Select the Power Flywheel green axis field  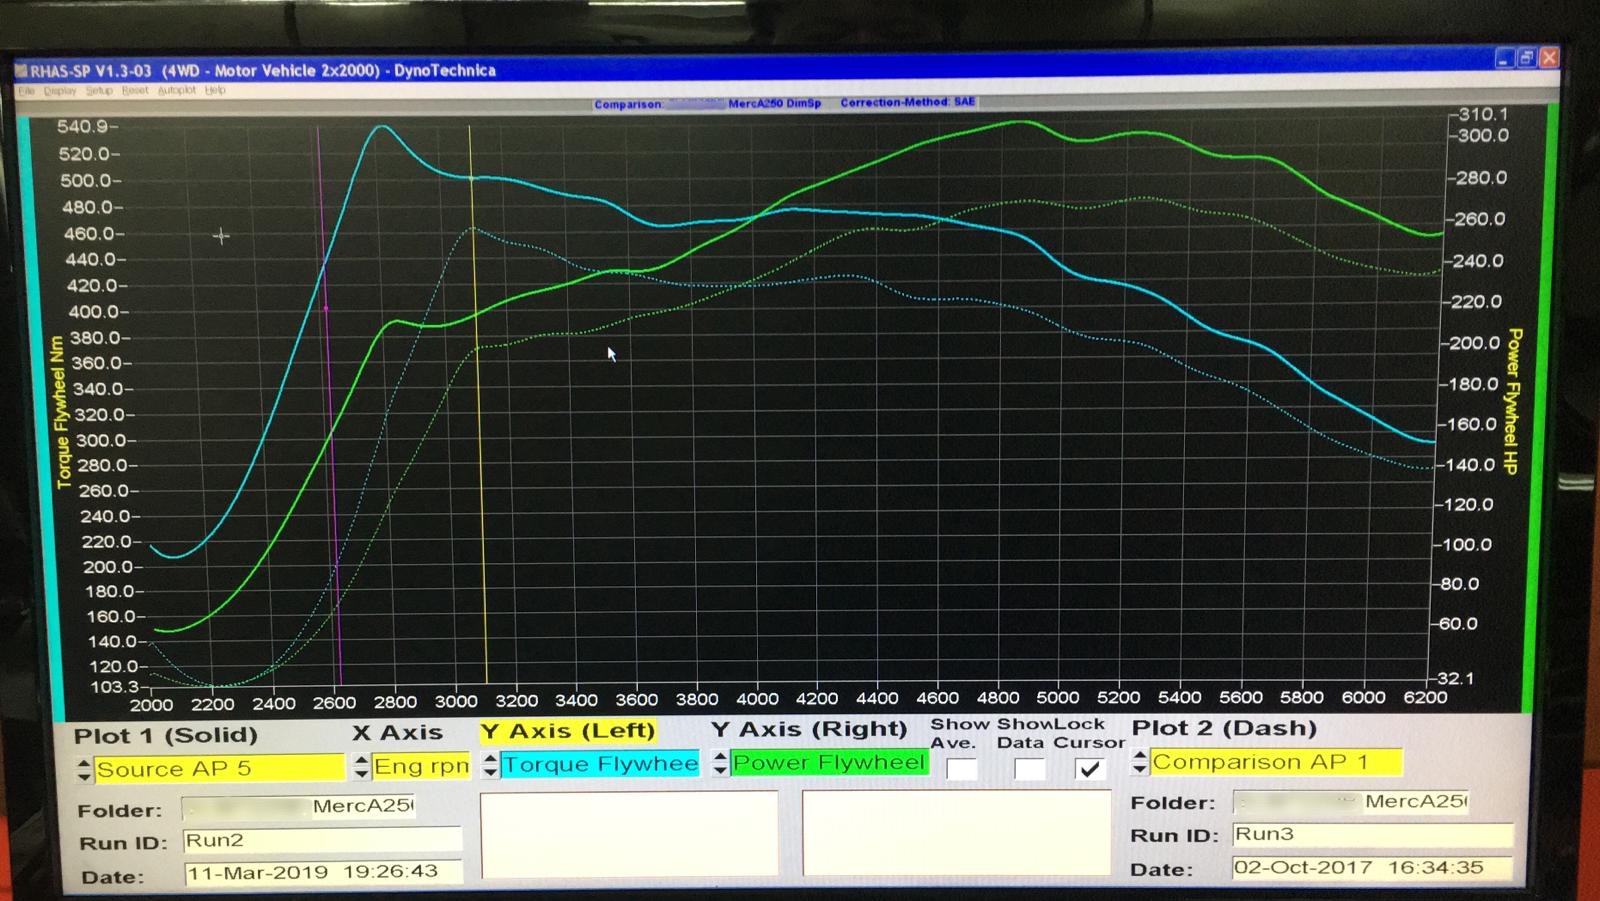[829, 763]
